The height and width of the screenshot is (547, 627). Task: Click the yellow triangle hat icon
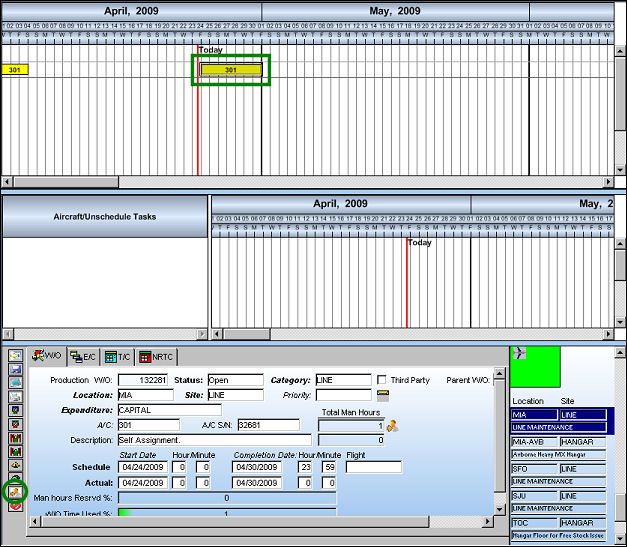click(x=15, y=465)
